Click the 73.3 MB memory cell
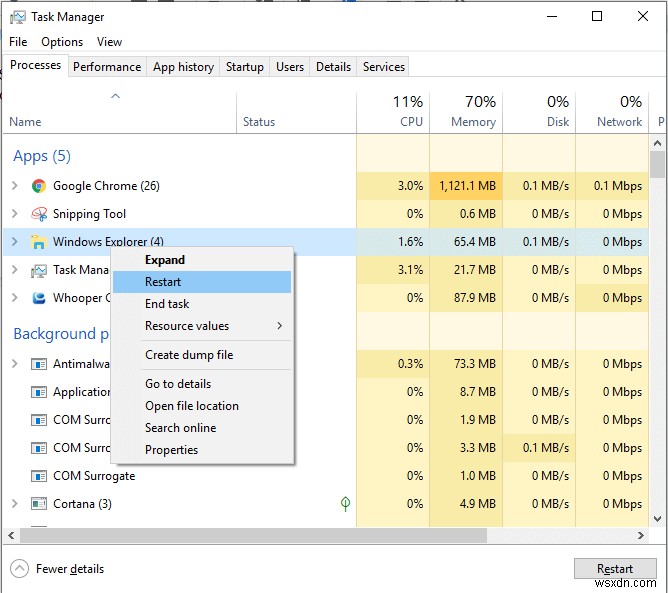Viewport: 668px width, 593px height. 466,364
